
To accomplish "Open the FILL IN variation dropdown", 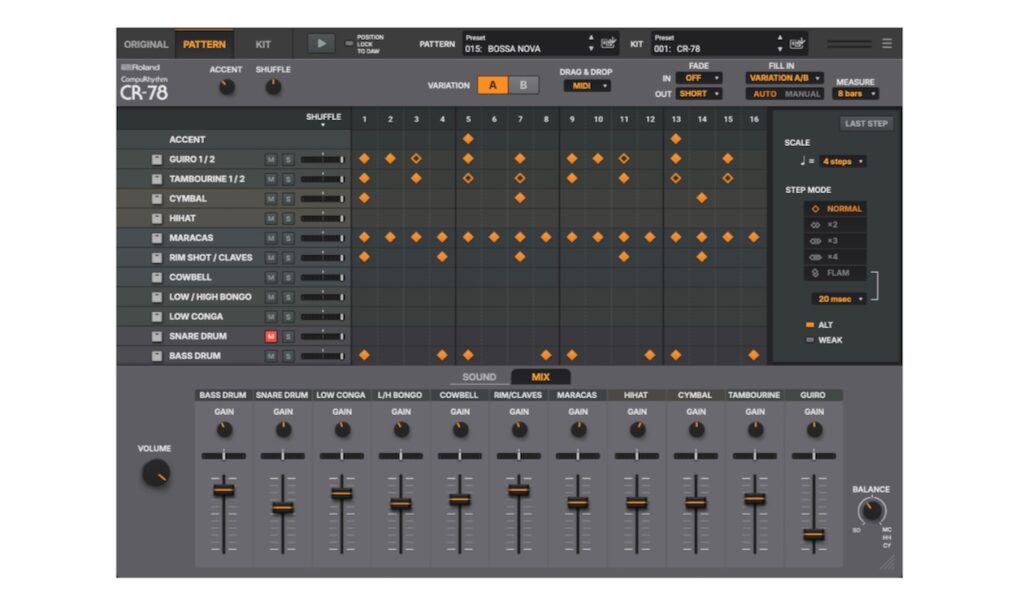I will click(784, 78).
